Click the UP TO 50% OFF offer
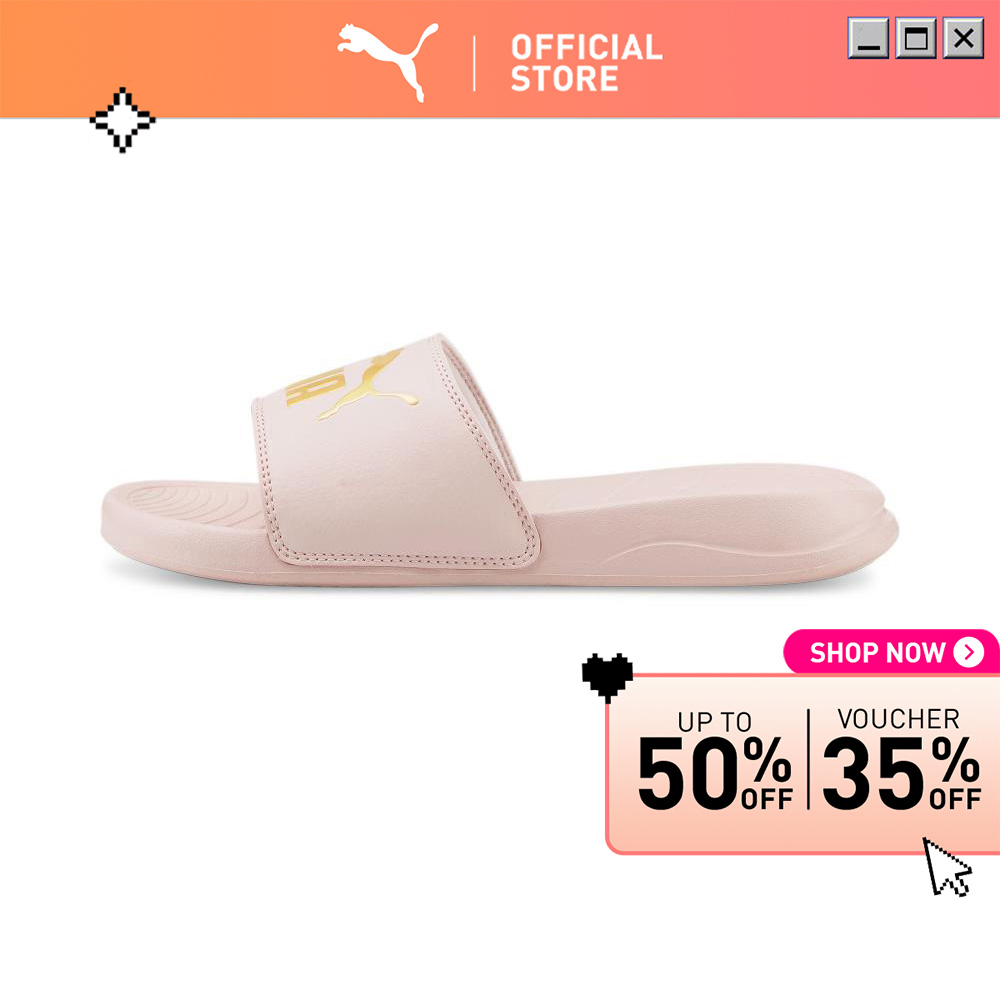Image resolution: width=1000 pixels, height=1000 pixels. pyautogui.click(x=715, y=761)
